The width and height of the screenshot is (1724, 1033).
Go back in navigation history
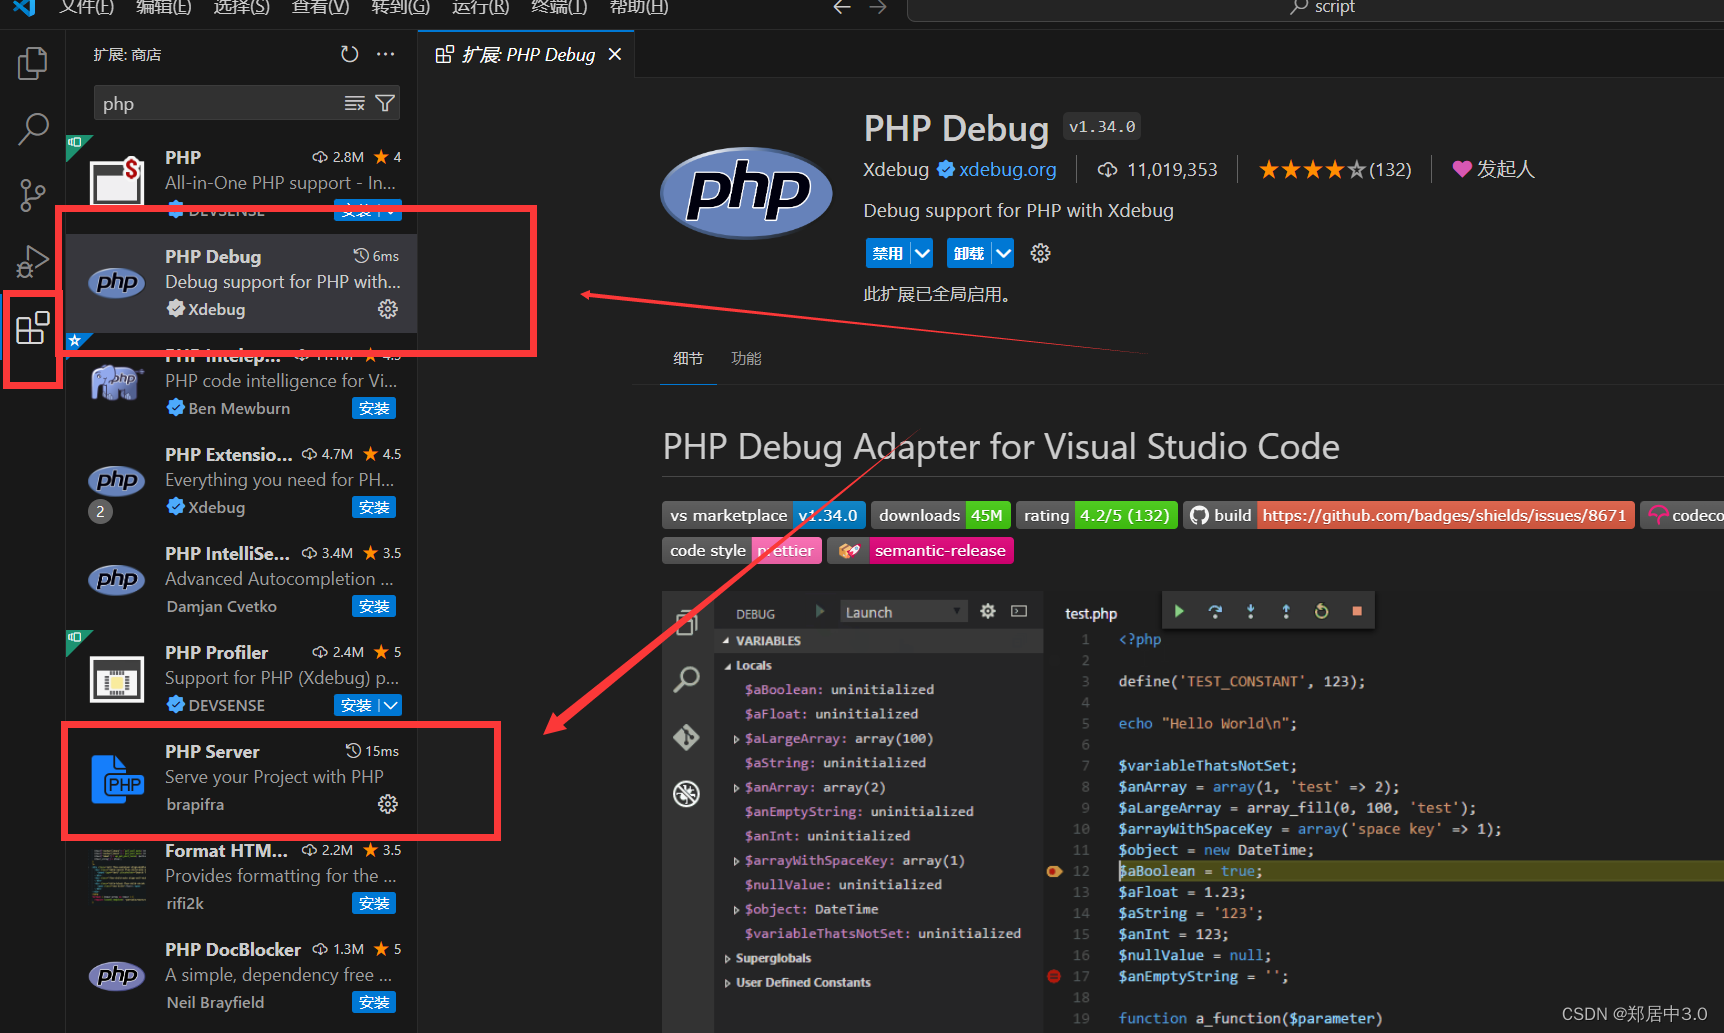[842, 7]
